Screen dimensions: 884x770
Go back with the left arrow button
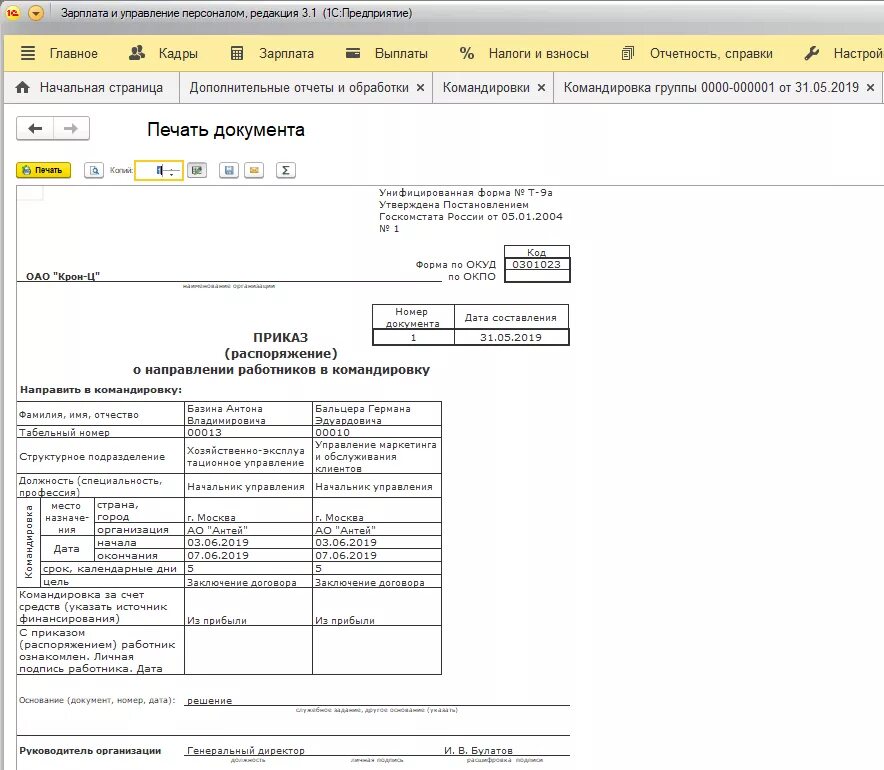(35, 129)
